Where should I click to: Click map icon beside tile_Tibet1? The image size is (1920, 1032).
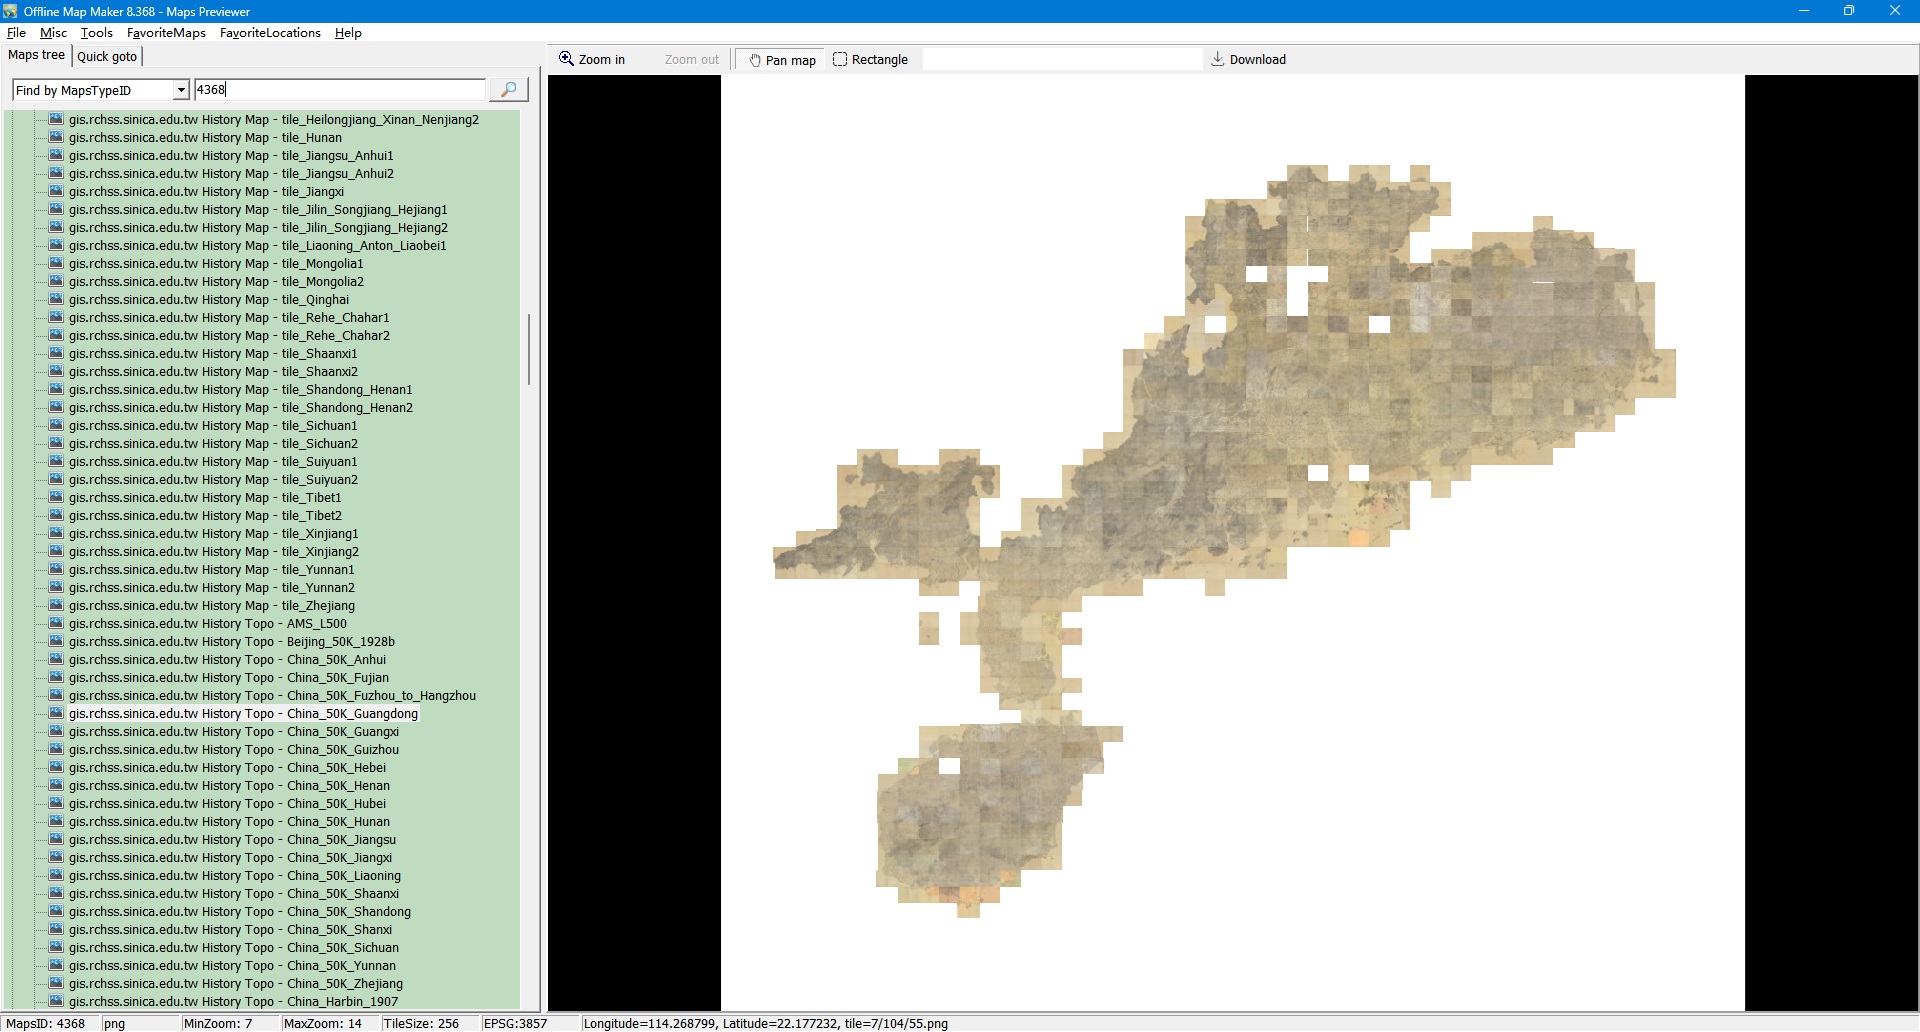[x=56, y=498]
